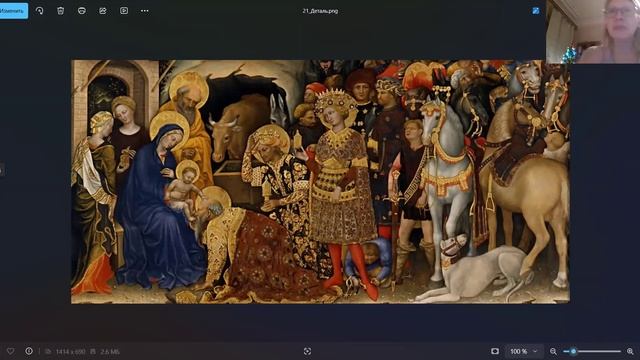
Task: Click the blue Изменить edit button
Action: (13, 11)
